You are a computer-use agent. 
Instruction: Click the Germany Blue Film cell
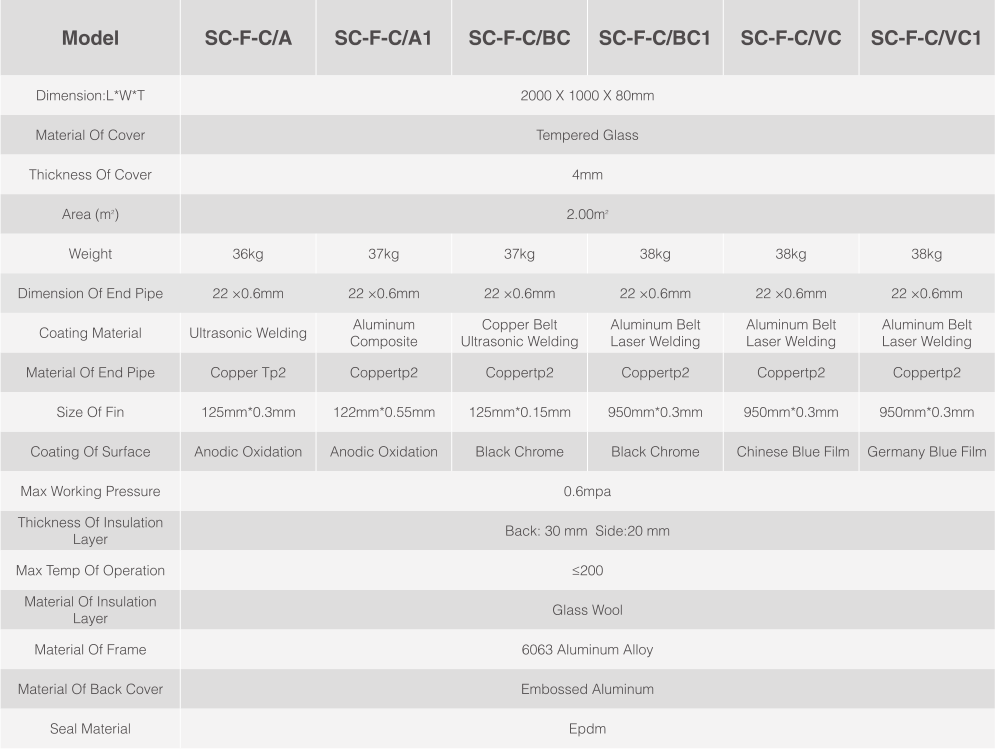click(927, 452)
